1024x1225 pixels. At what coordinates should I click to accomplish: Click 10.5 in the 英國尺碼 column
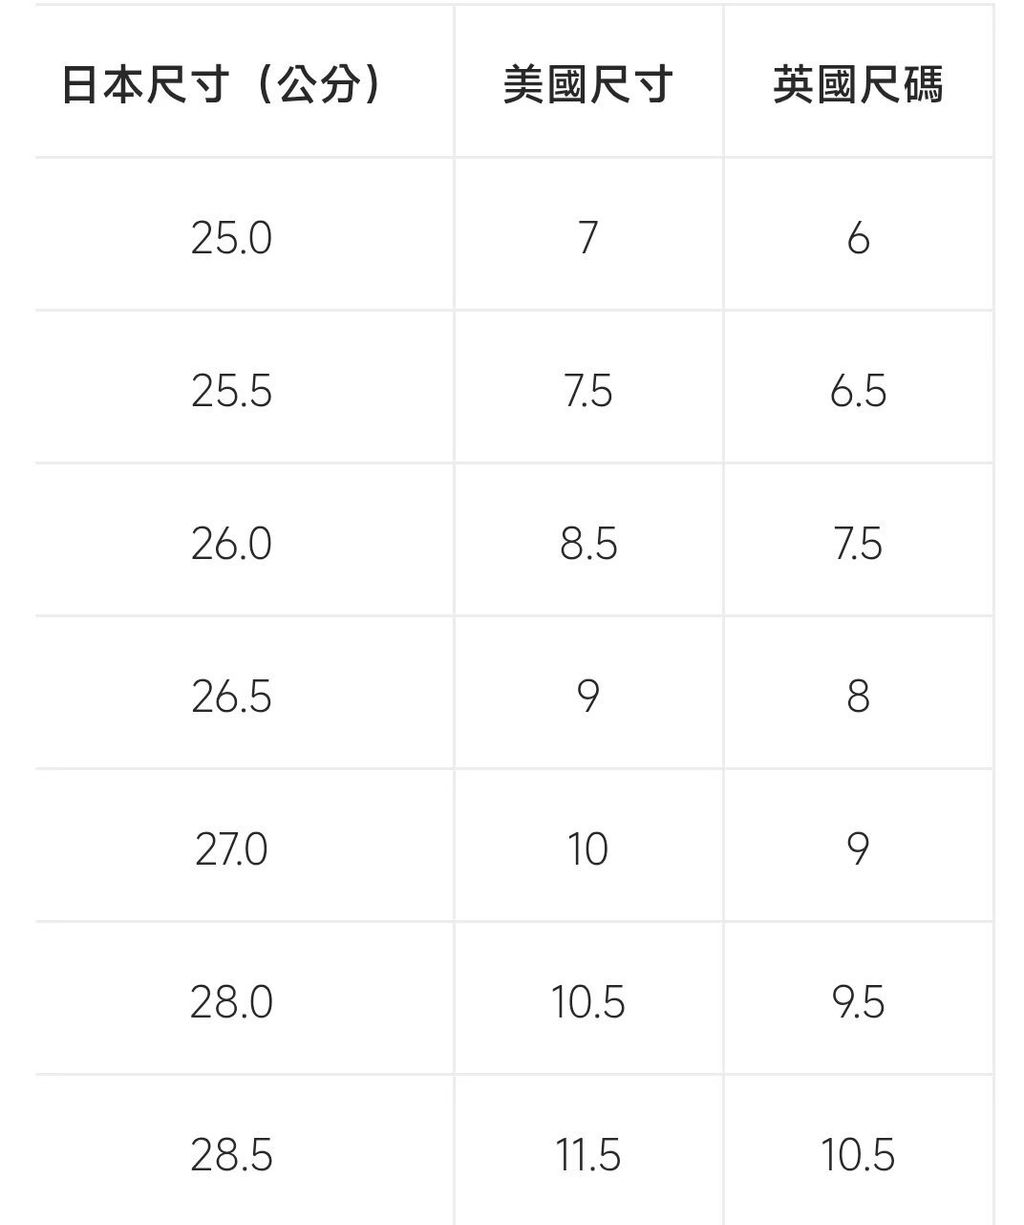tap(858, 1155)
